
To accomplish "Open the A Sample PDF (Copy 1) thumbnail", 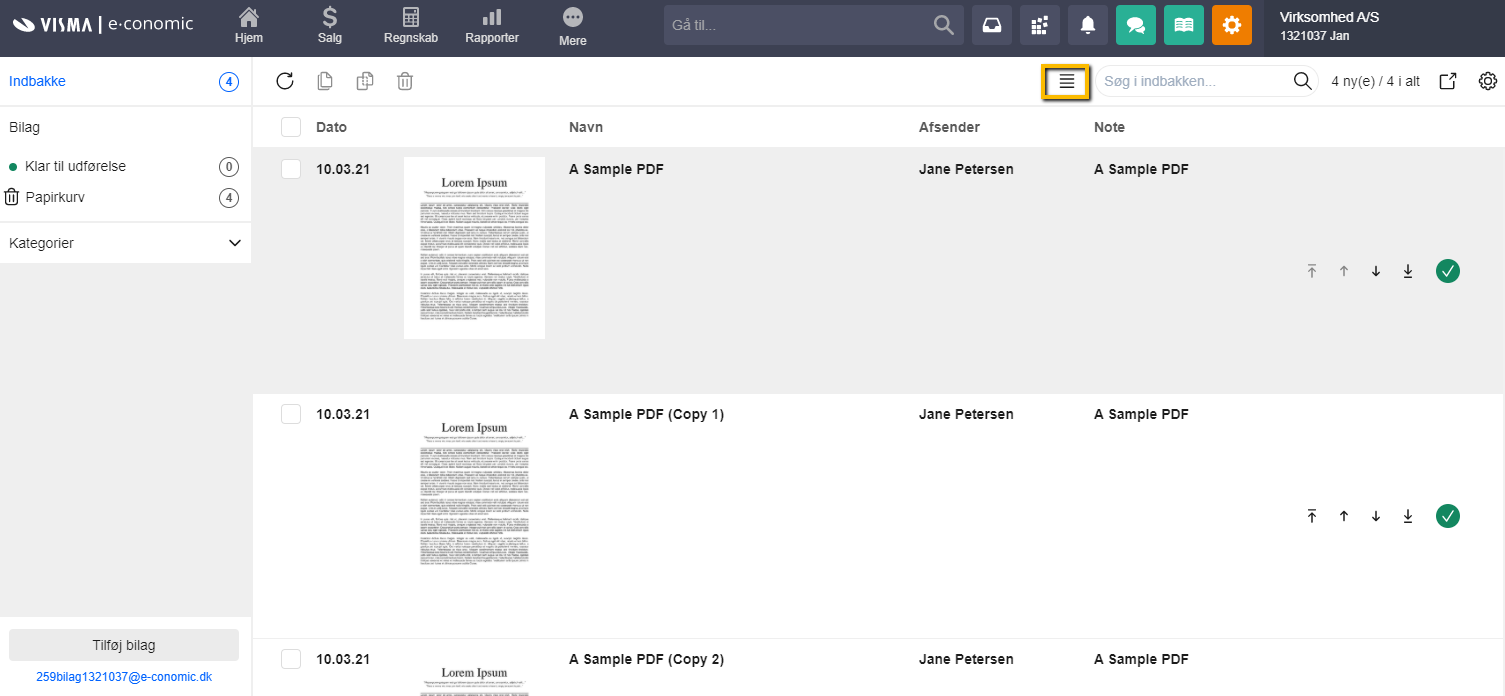I will [x=475, y=493].
